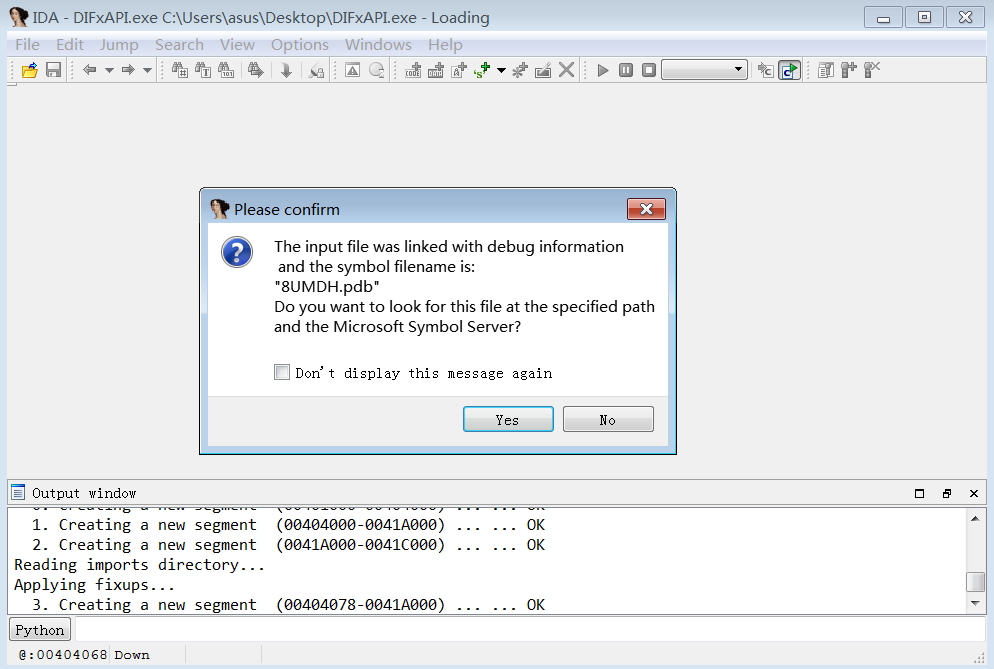Click the Search text binoculars icon
This screenshot has height=669, width=994.
click(203, 70)
